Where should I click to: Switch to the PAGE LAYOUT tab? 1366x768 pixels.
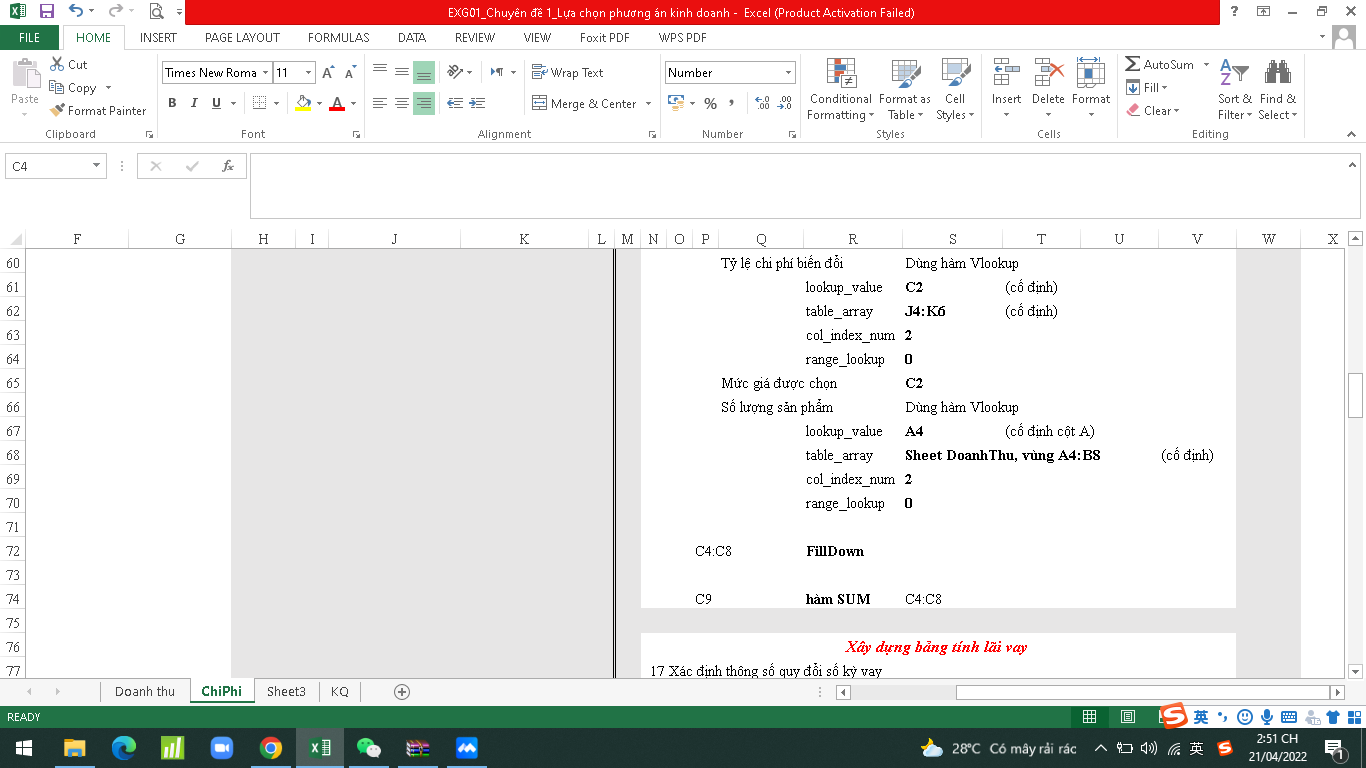(242, 38)
